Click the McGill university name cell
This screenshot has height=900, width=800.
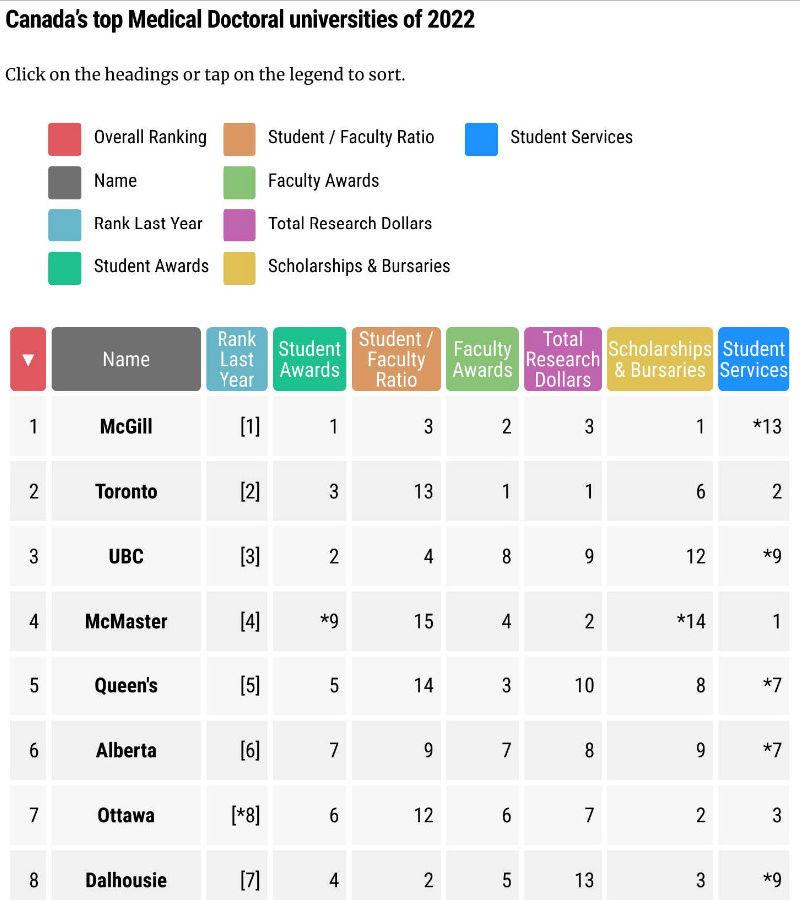point(126,426)
